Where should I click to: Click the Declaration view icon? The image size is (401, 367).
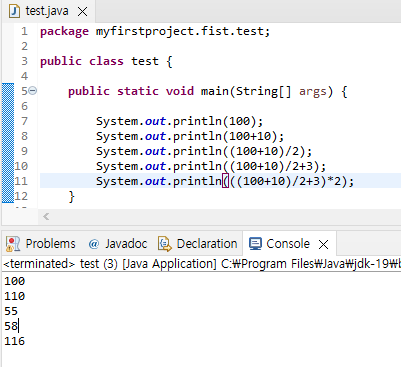pyautogui.click(x=164, y=244)
